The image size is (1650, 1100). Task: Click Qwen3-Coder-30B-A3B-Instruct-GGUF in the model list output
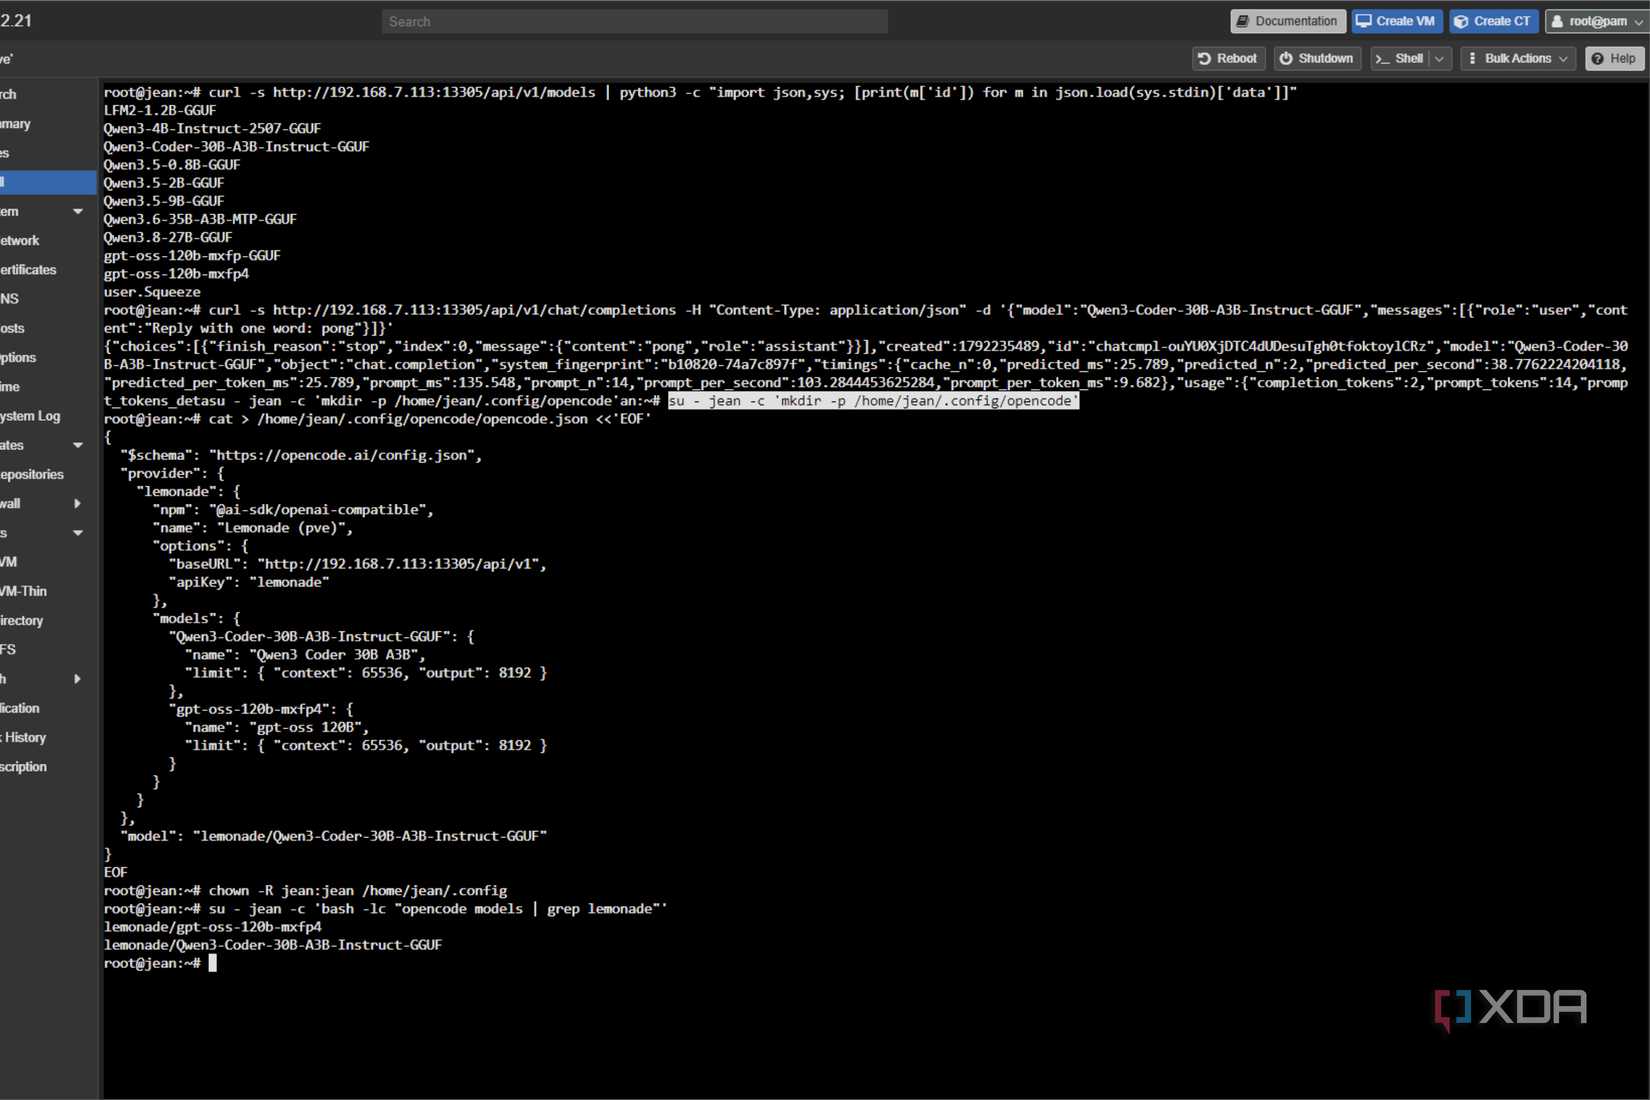237,147
